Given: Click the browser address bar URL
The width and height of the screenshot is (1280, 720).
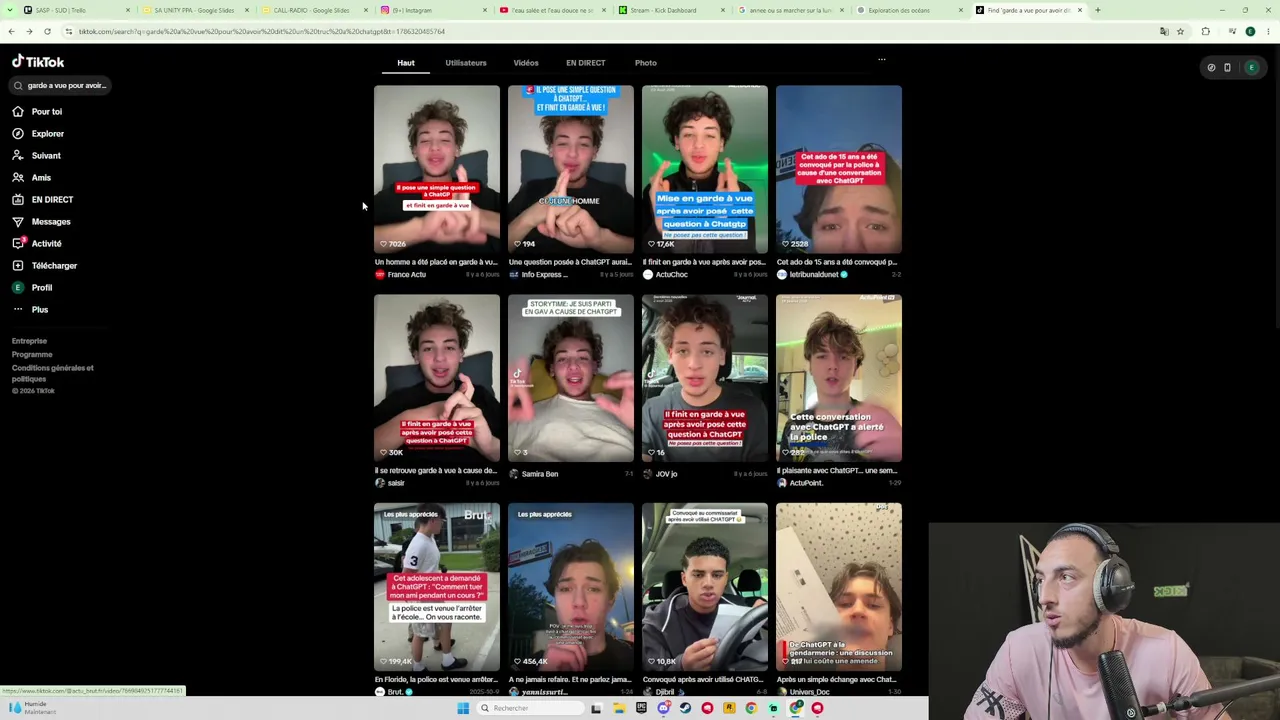Looking at the screenshot, I should (262, 31).
